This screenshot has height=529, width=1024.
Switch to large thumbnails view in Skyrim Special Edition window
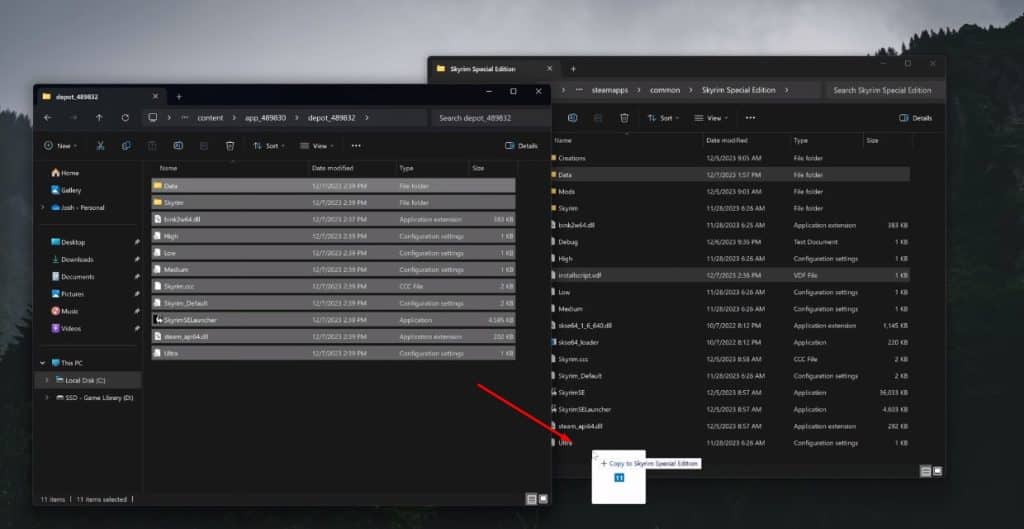click(938, 471)
